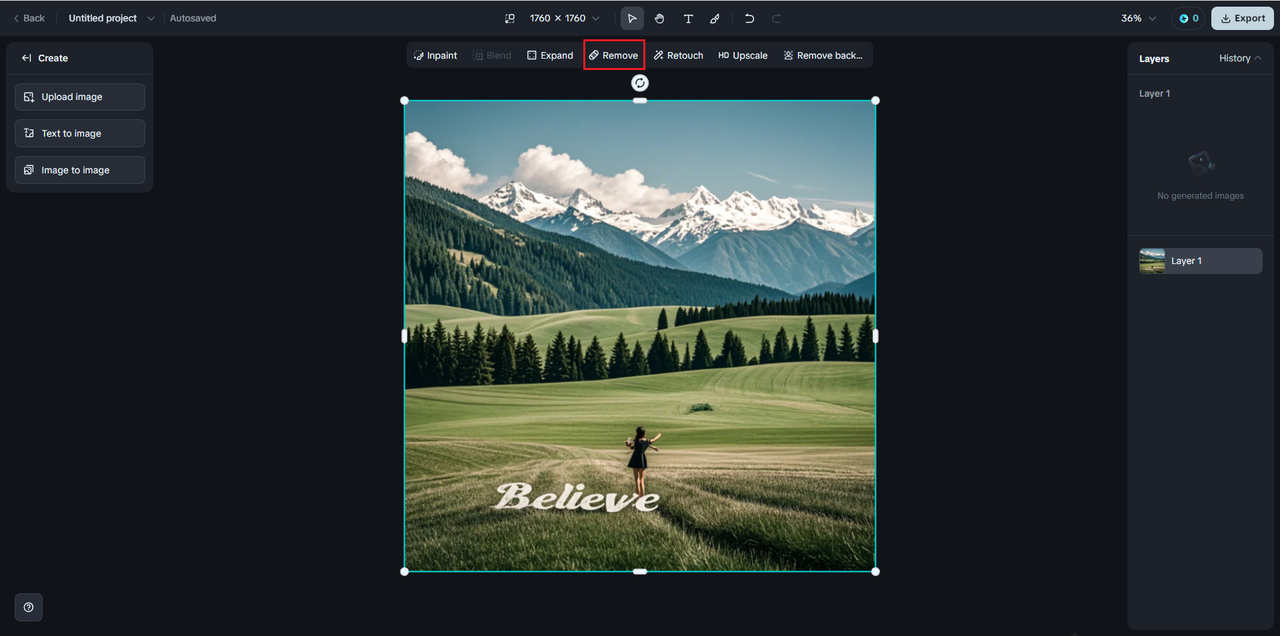Select the pointer (select) tool

[x=632, y=18]
